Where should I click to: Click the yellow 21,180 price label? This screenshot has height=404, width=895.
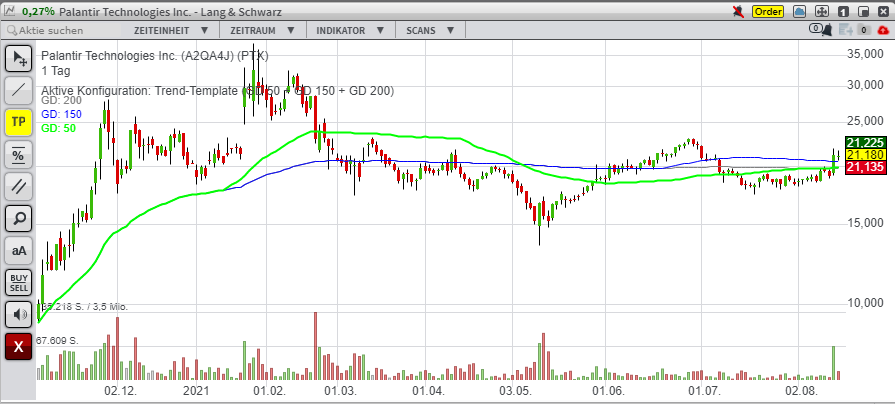pos(866,155)
